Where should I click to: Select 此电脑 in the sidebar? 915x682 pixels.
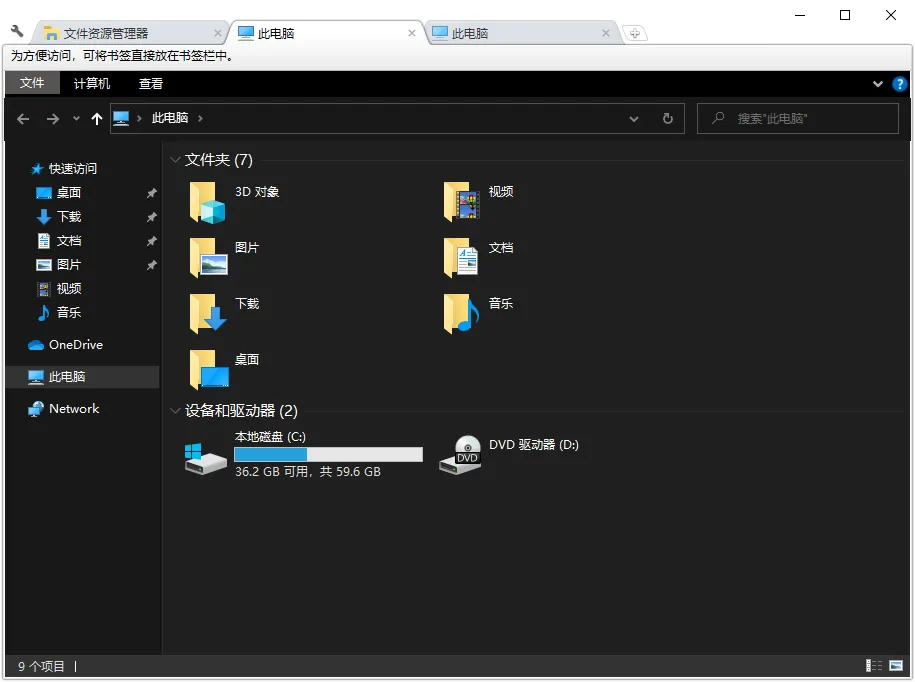(x=82, y=377)
